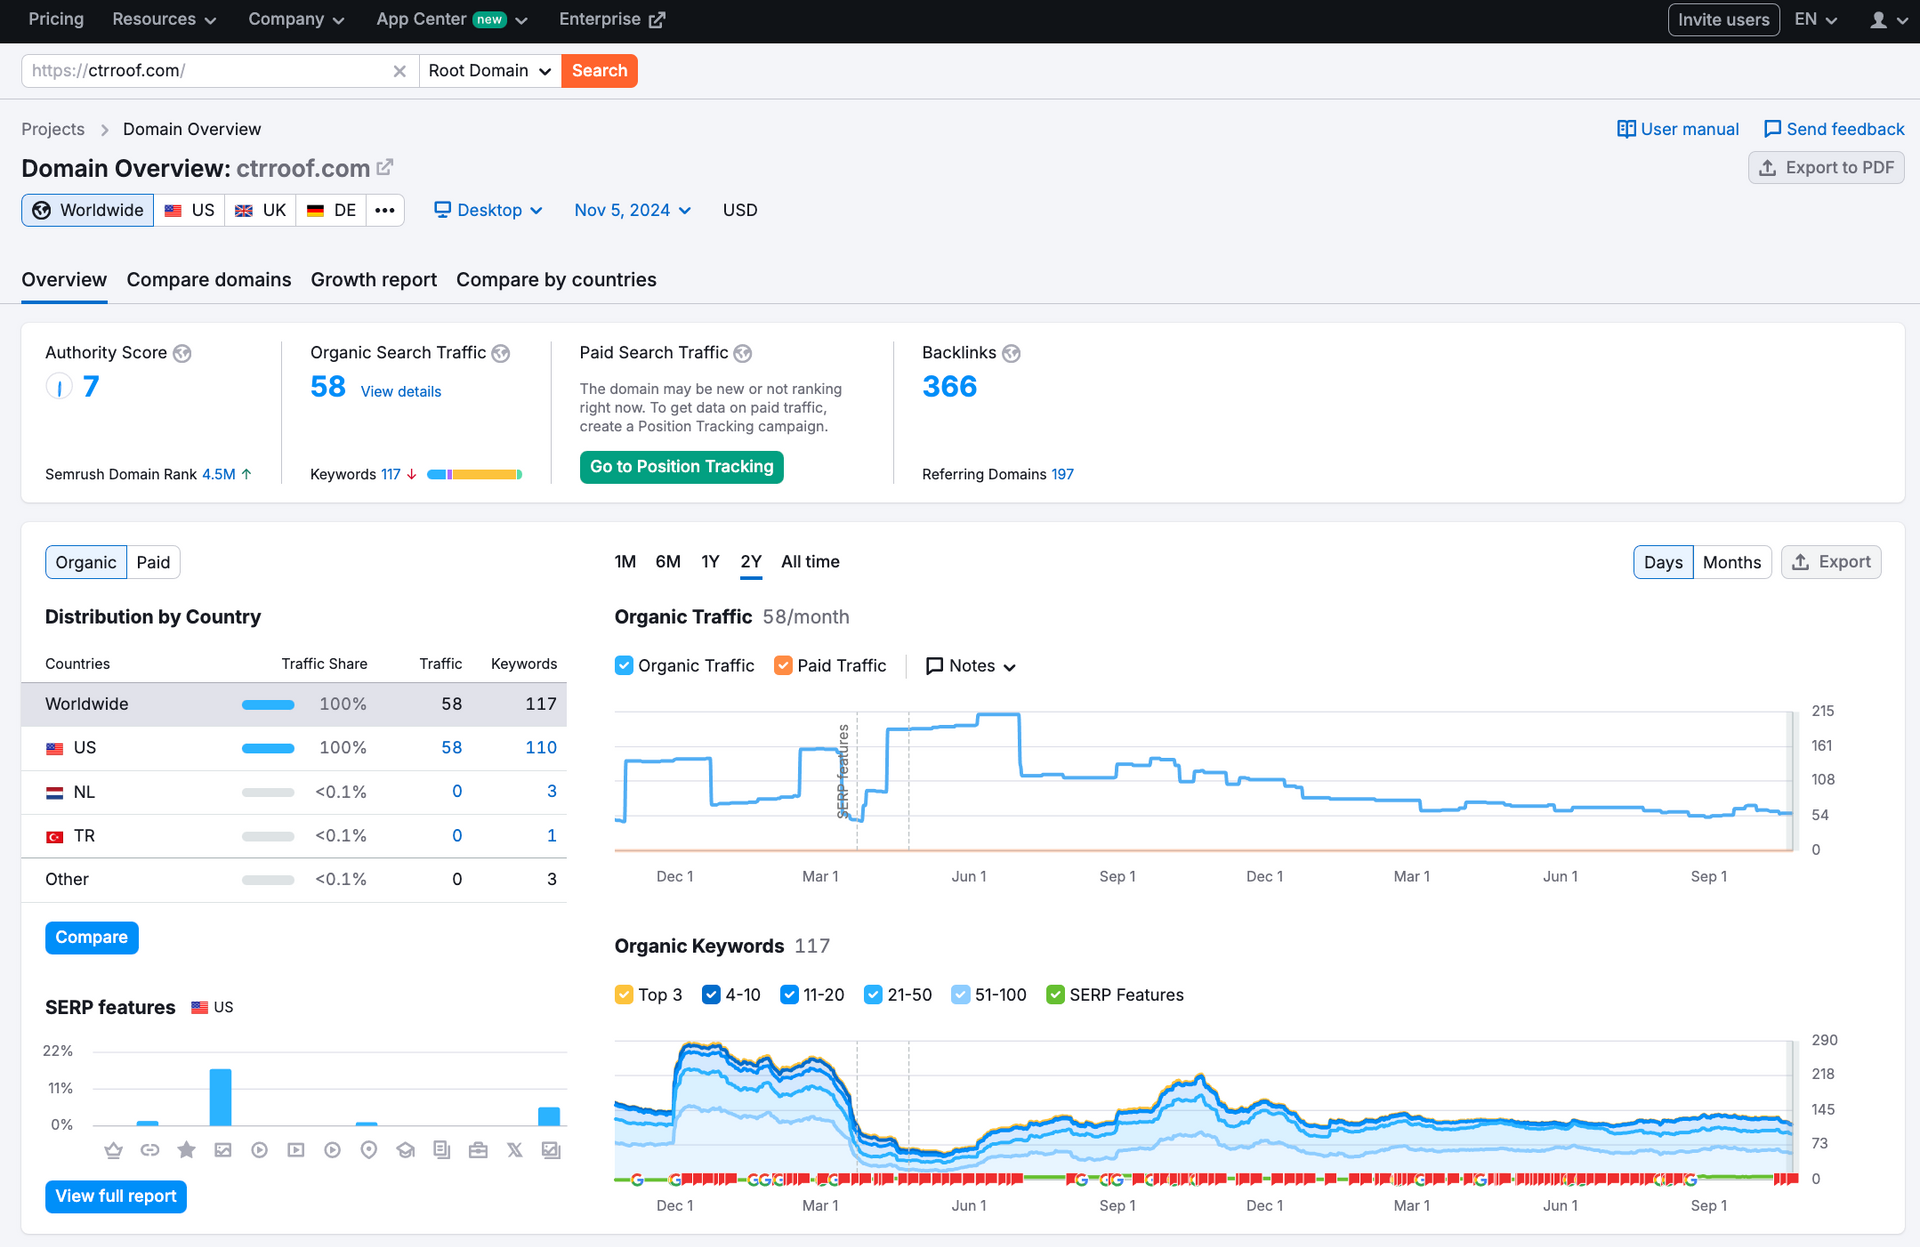
Task: Select the star reviews SERP feature icon
Action: tap(186, 1150)
